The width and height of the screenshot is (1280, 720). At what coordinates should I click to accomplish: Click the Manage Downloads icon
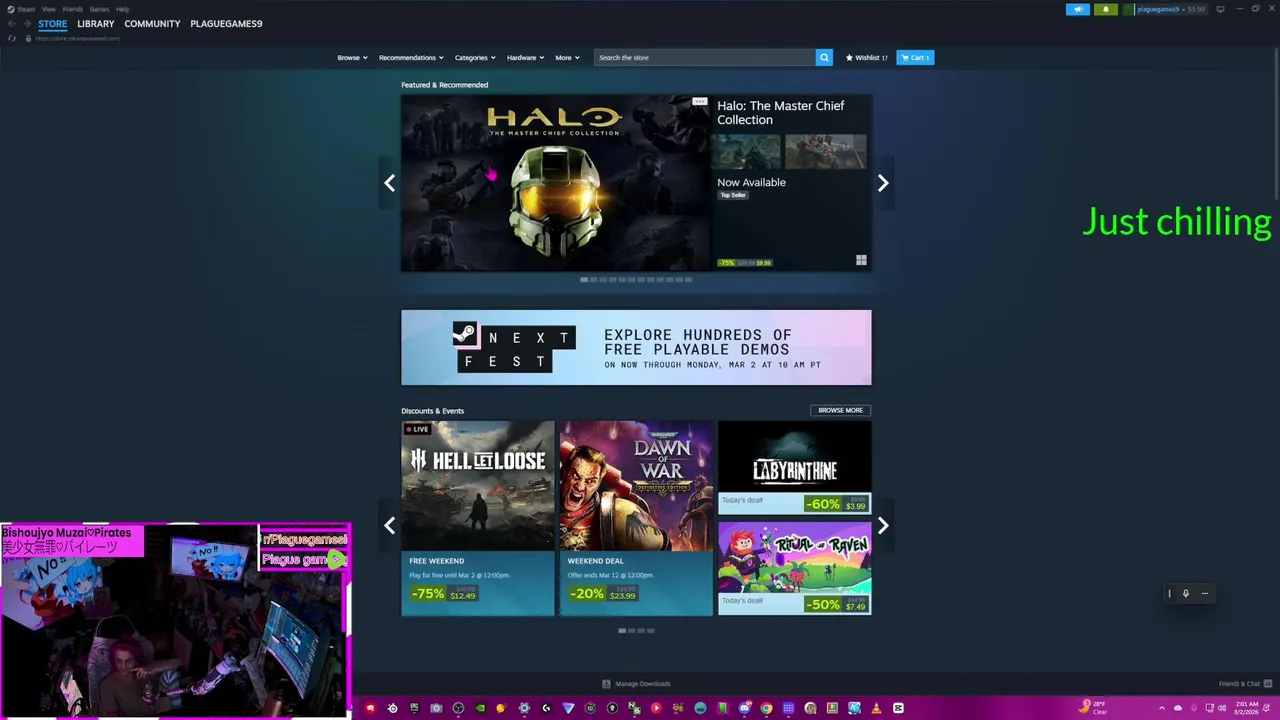[606, 684]
